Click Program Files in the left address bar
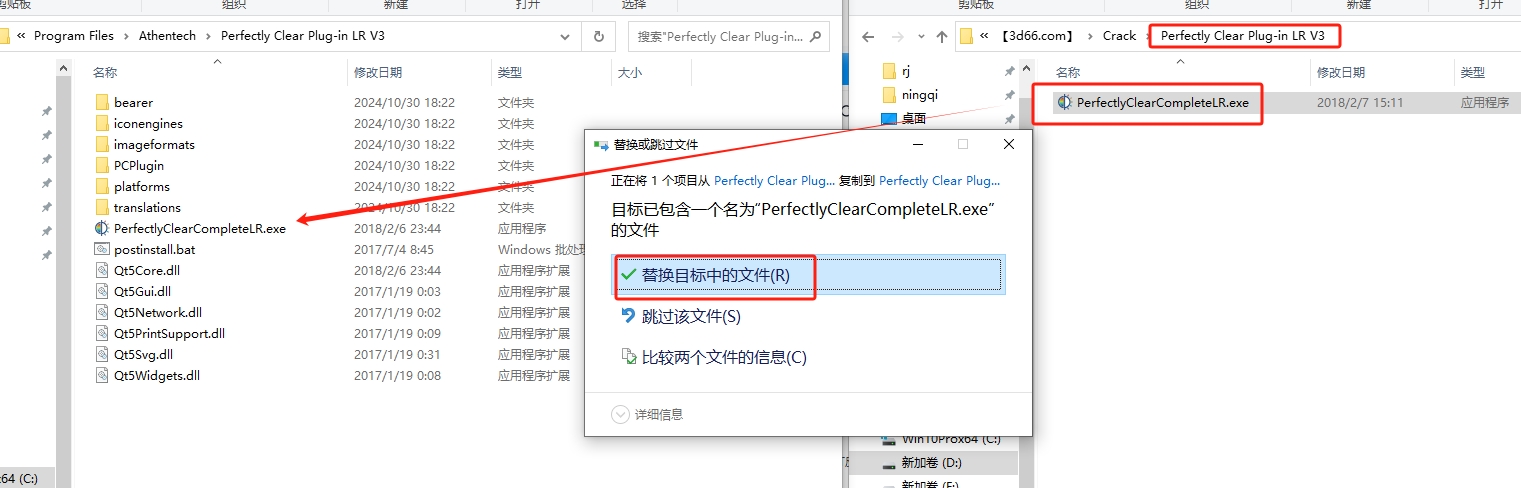This screenshot has height=488, width=1521. pyautogui.click(x=74, y=36)
